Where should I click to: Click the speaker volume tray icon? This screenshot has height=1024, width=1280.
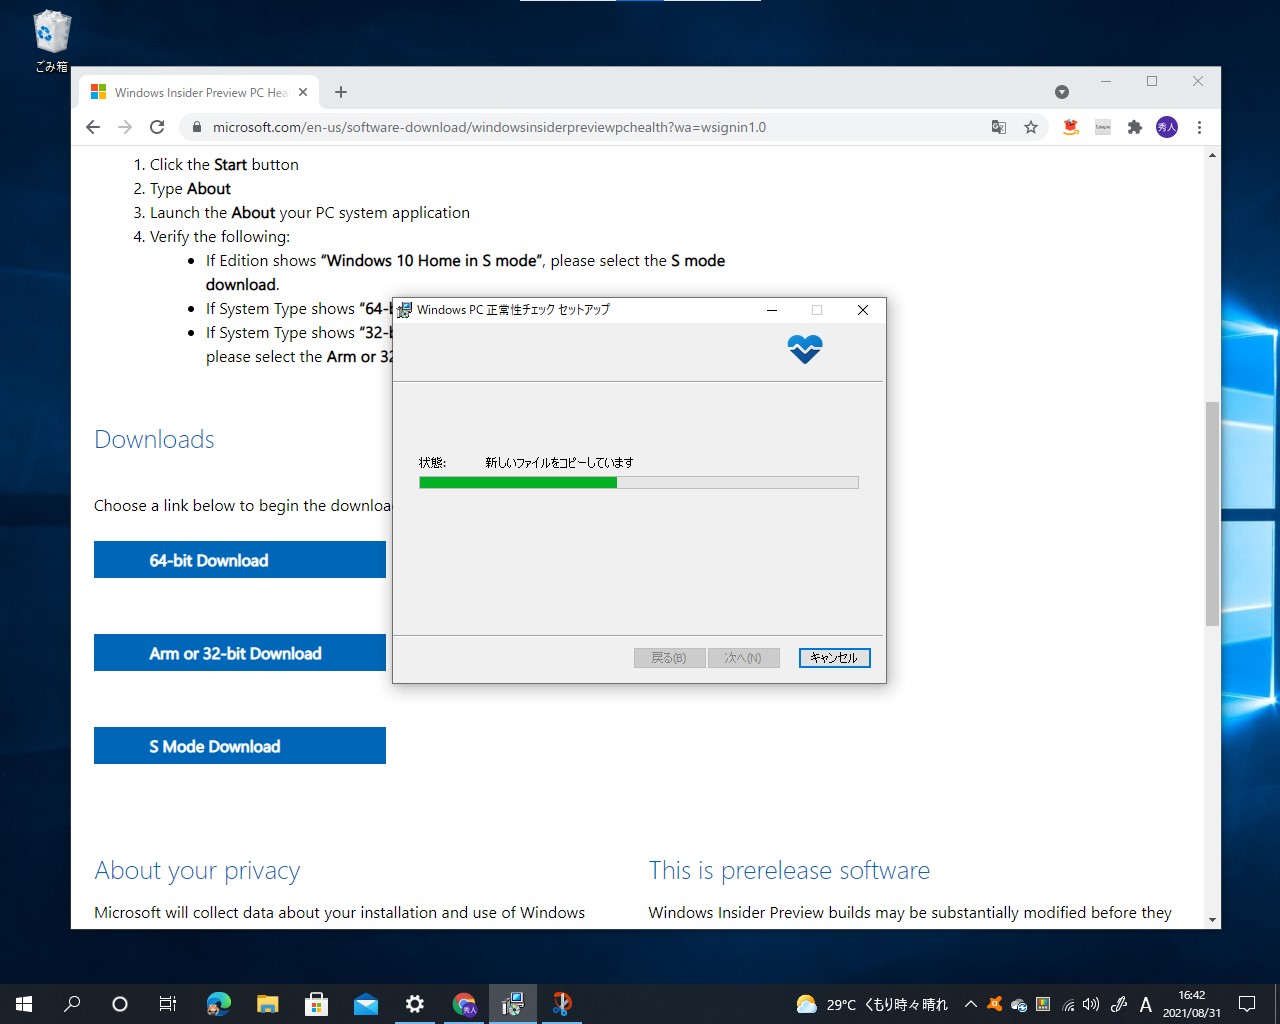[x=1089, y=1004]
